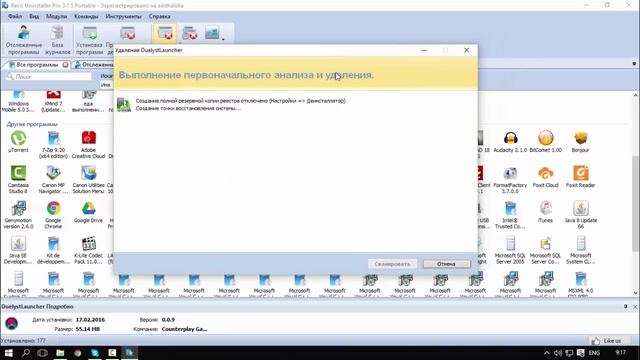This screenshot has height=360, width=640.
Task: Open the Windows Start menu
Action: pyautogui.click(x=8, y=353)
